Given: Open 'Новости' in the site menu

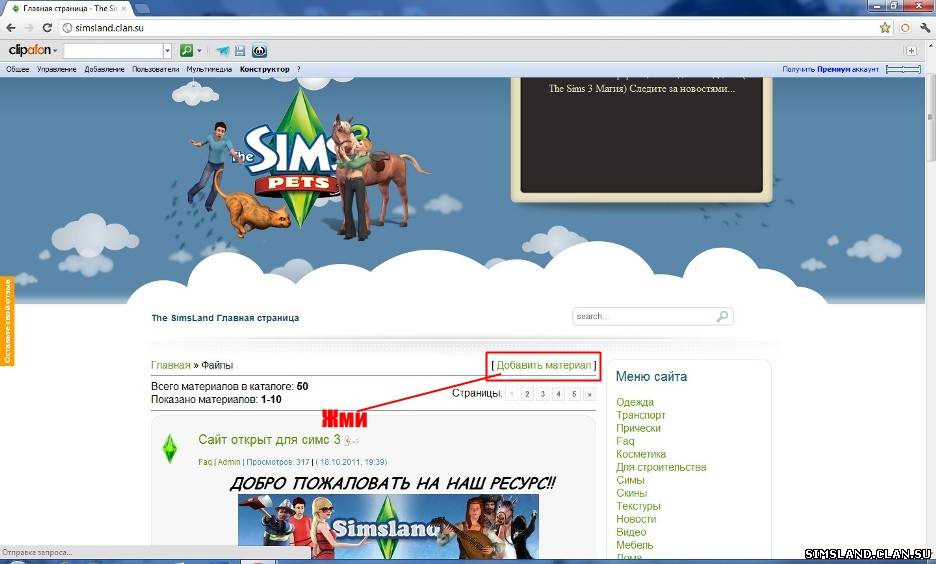Looking at the screenshot, I should [636, 519].
